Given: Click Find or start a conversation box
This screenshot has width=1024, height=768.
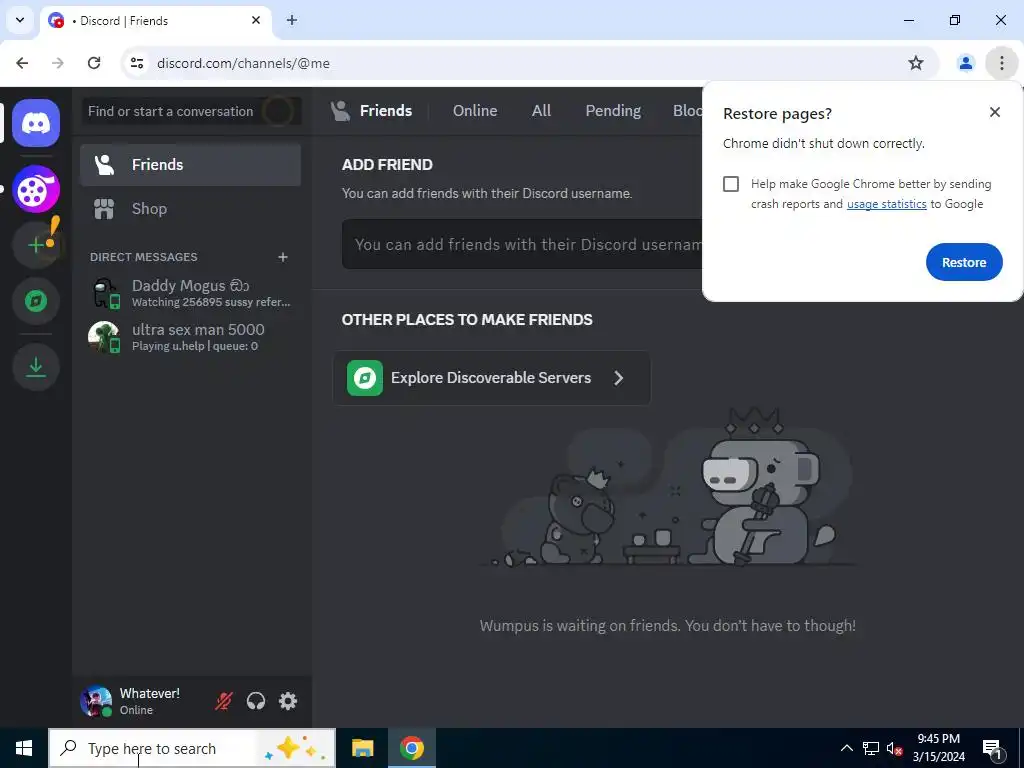Looking at the screenshot, I should 191,111.
